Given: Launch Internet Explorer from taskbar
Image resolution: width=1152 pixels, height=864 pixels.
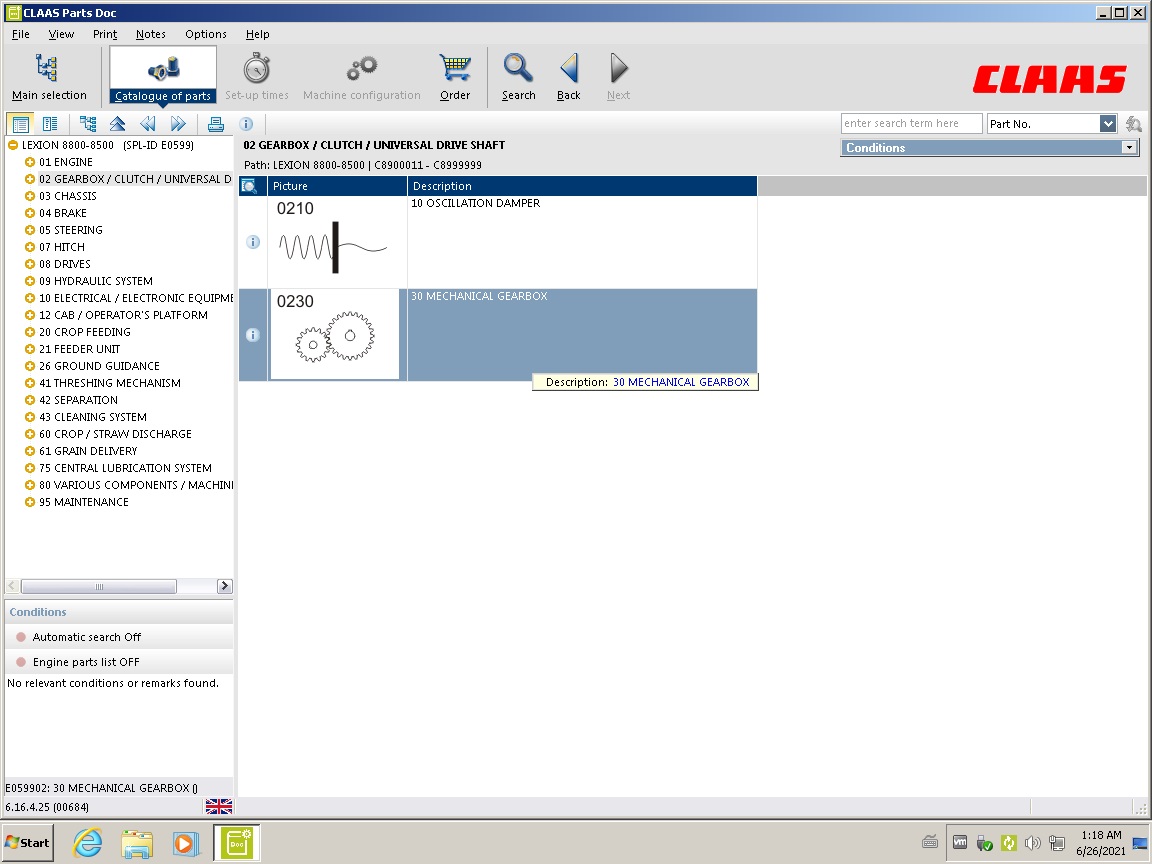Looking at the screenshot, I should pyautogui.click(x=87, y=843).
